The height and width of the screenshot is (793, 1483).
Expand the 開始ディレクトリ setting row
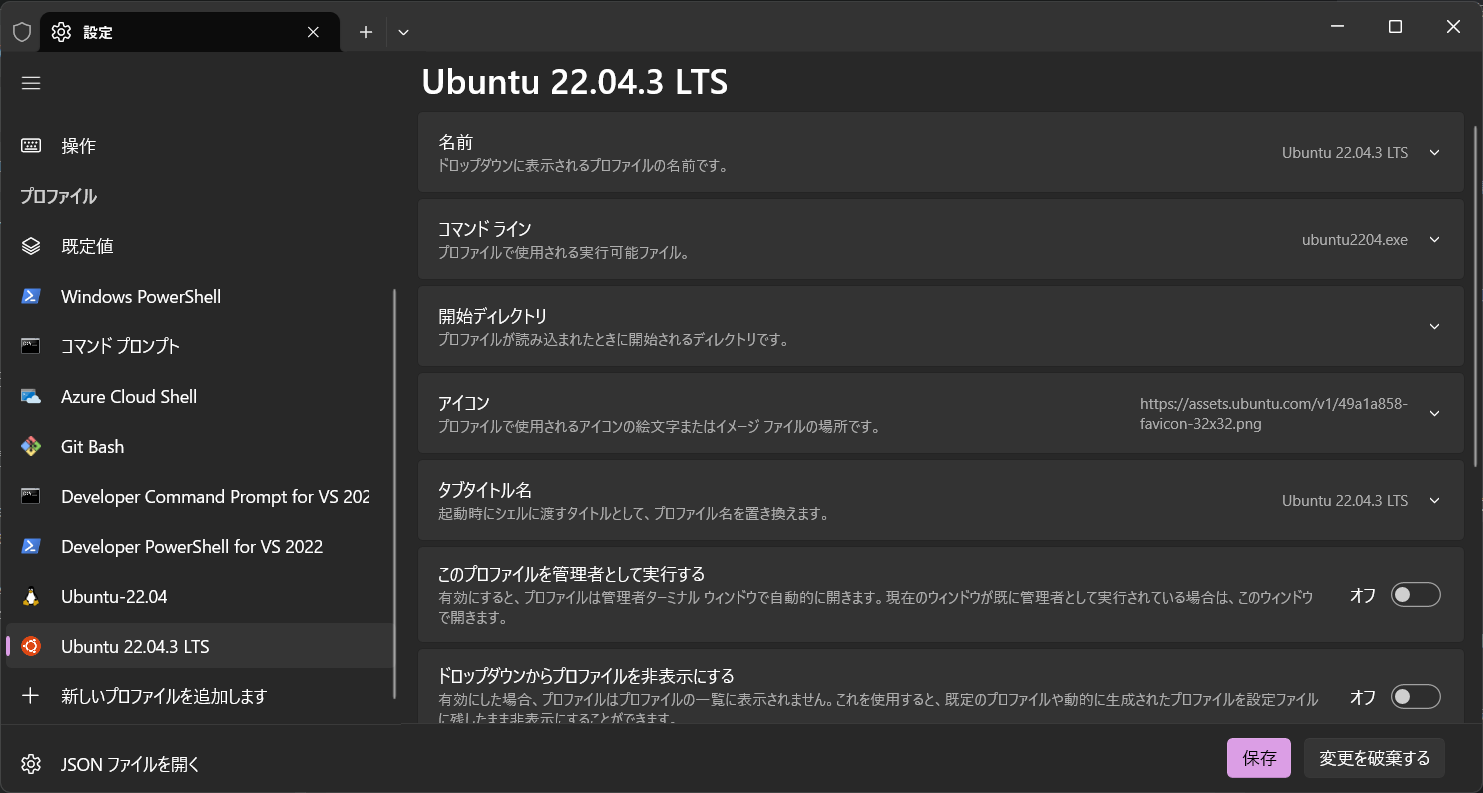[x=940, y=326]
